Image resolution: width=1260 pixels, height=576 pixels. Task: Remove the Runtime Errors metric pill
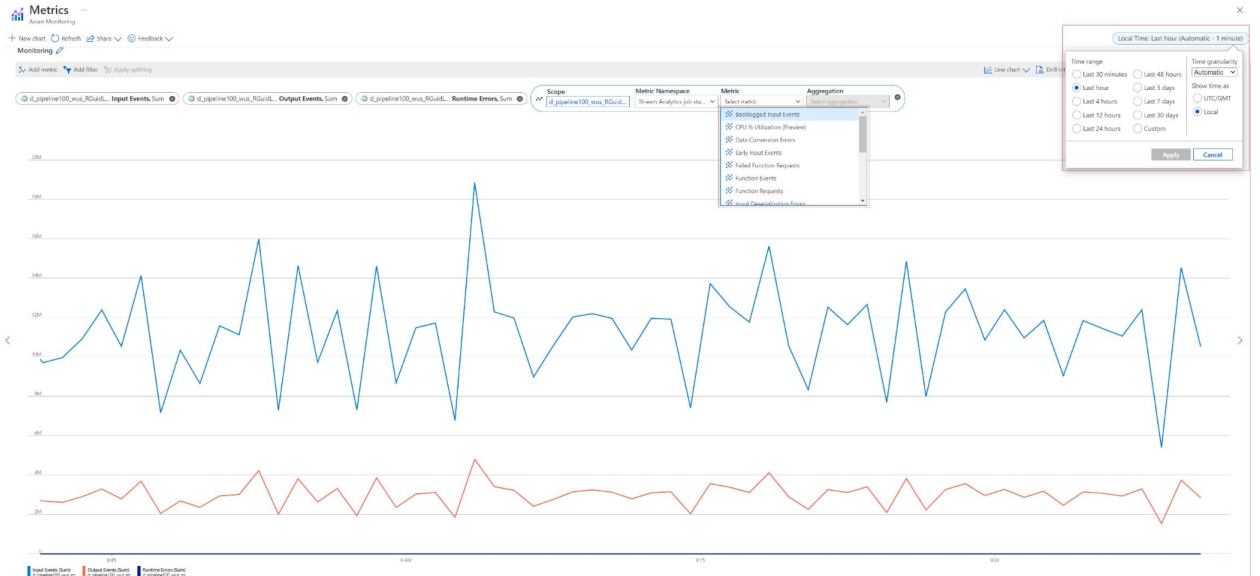pos(520,99)
